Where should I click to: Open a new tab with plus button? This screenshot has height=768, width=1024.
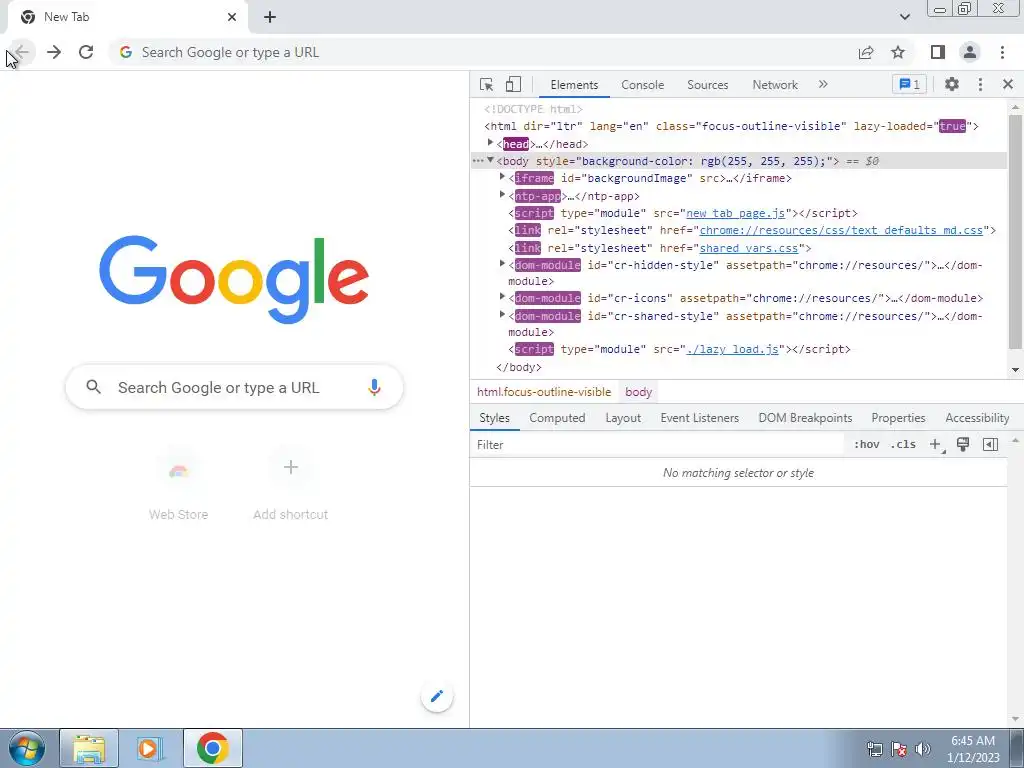pos(270,17)
